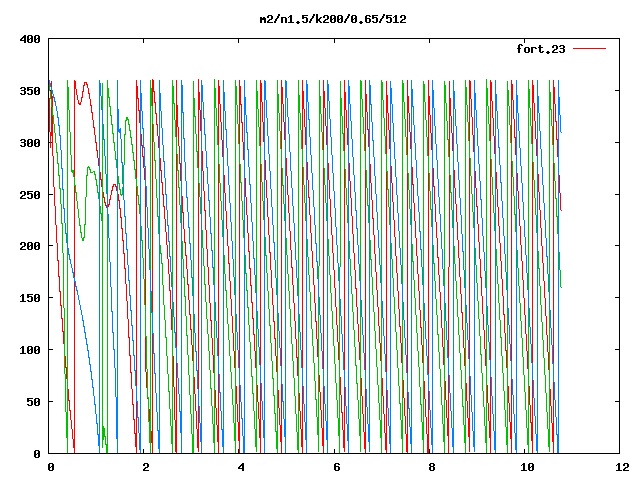Screen dimensions: 640x480
Task: Click the red legend line sample
Action: point(589,49)
